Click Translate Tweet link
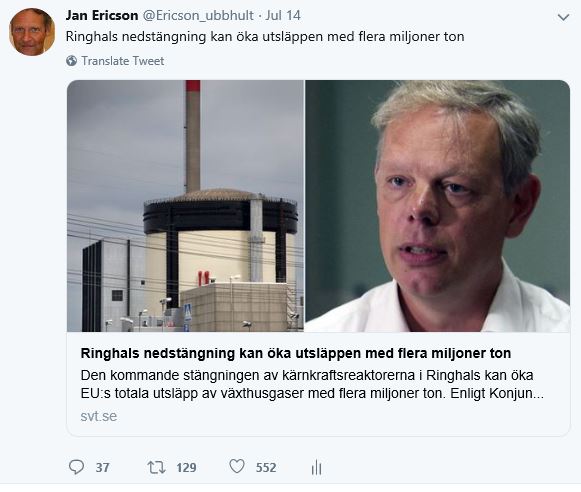The height and width of the screenshot is (492, 581). coord(123,61)
